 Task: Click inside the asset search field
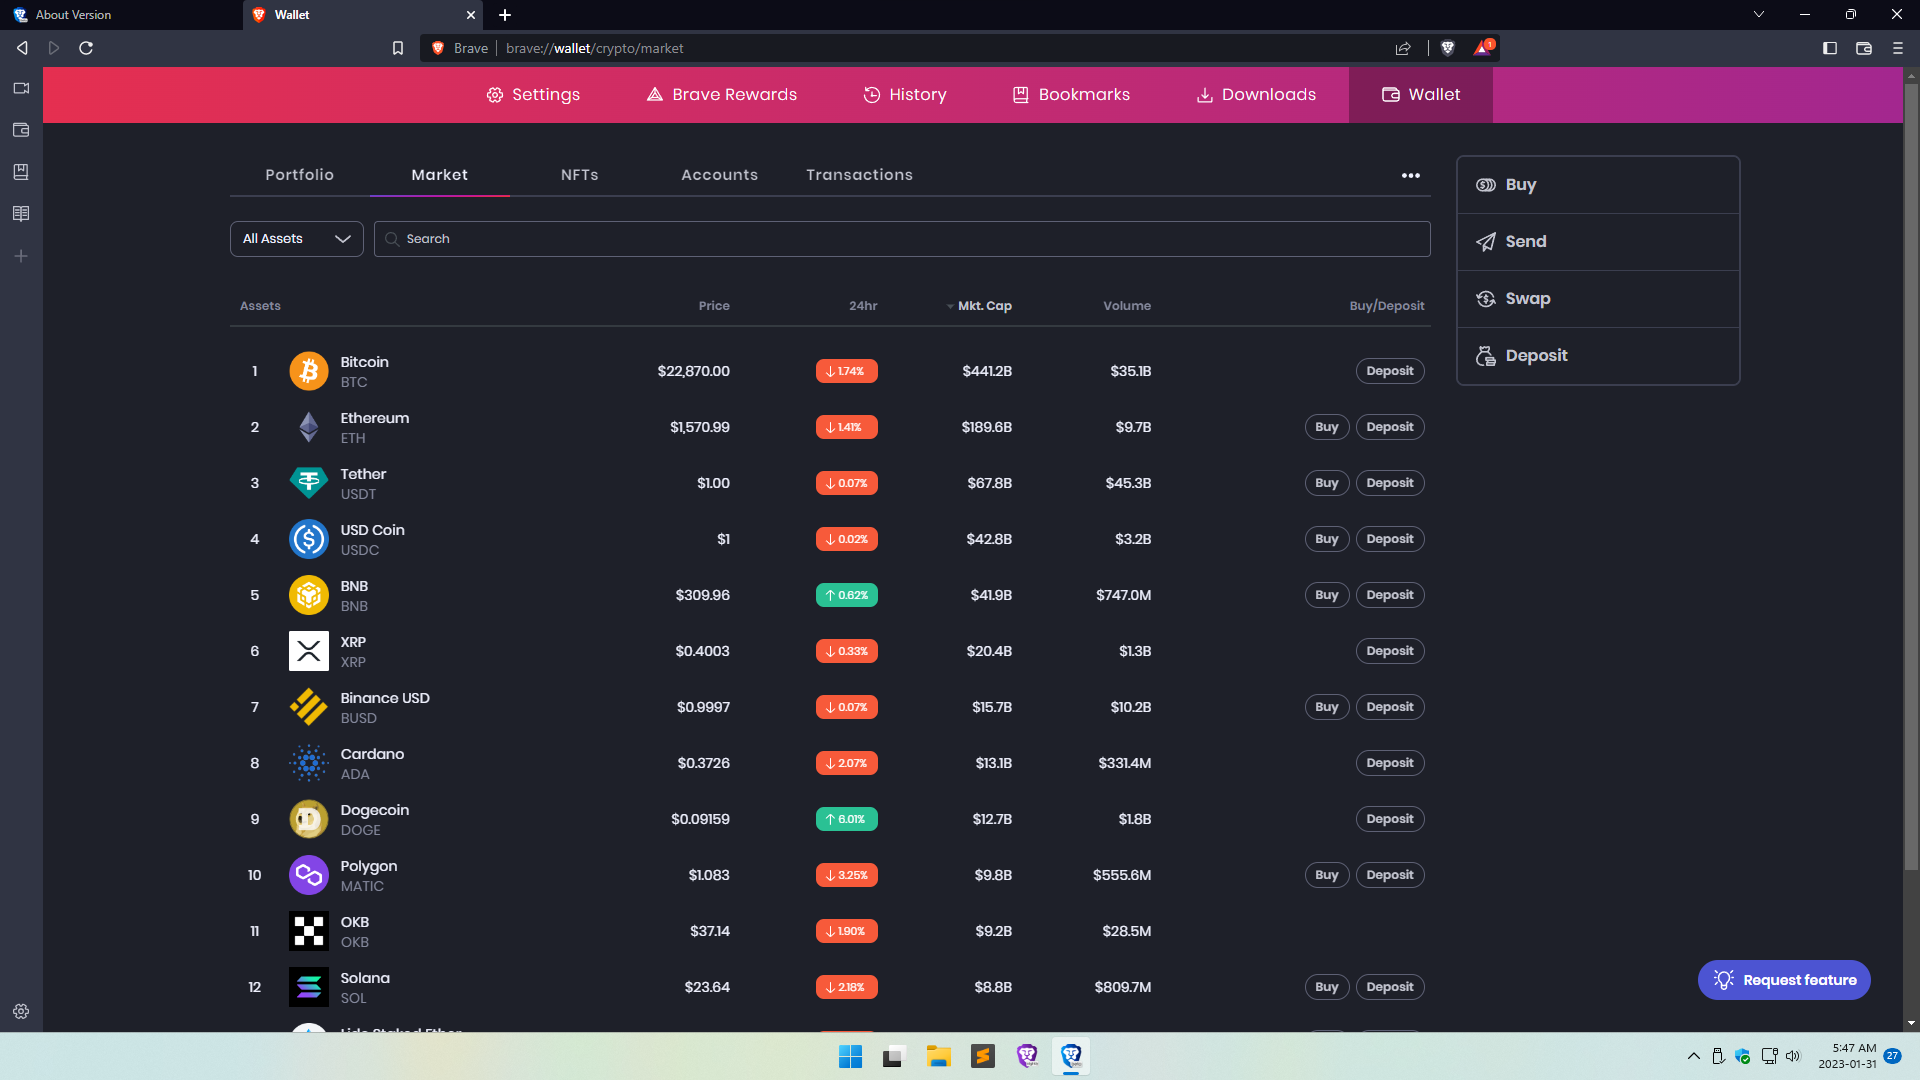[x=900, y=238]
